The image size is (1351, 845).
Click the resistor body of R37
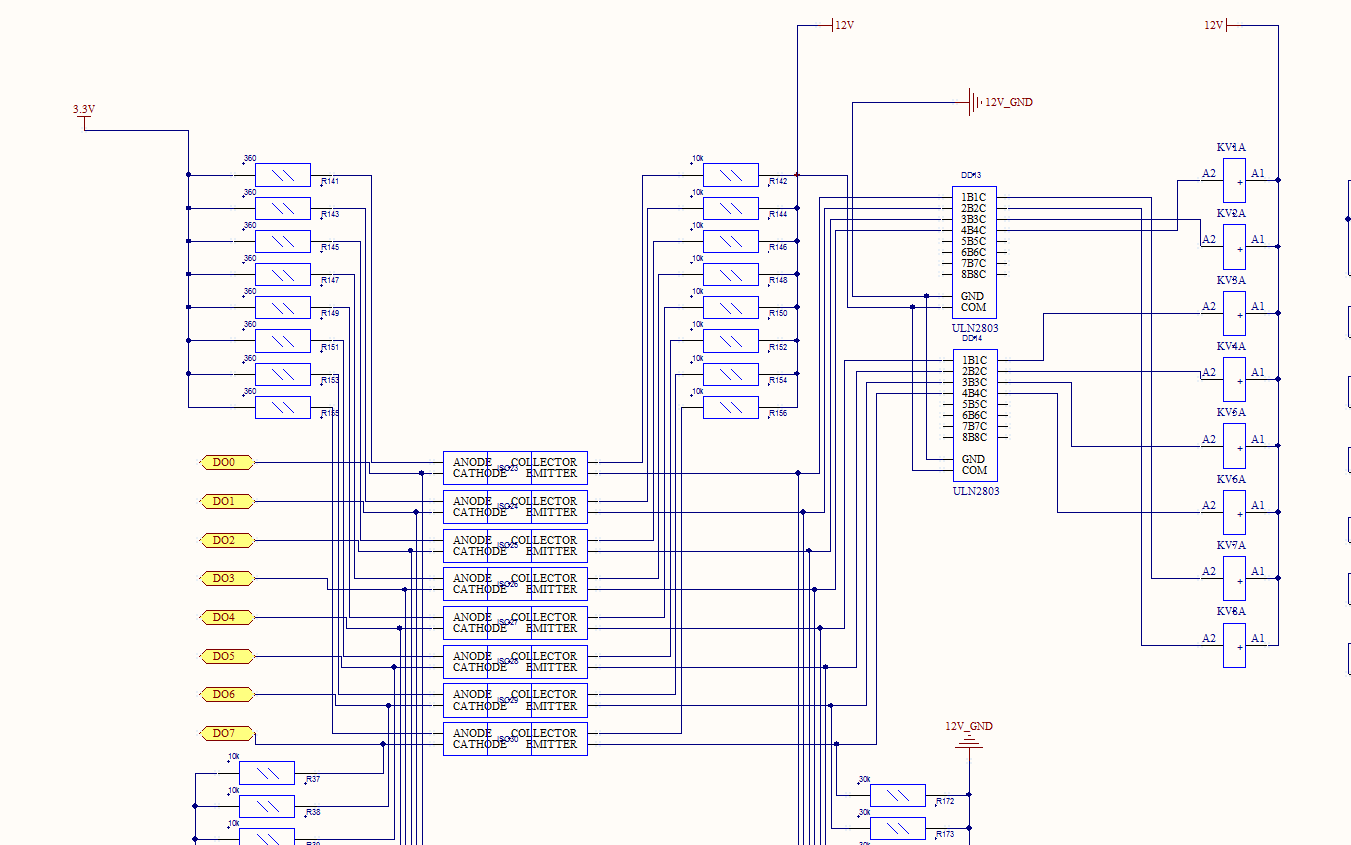pyautogui.click(x=267, y=773)
